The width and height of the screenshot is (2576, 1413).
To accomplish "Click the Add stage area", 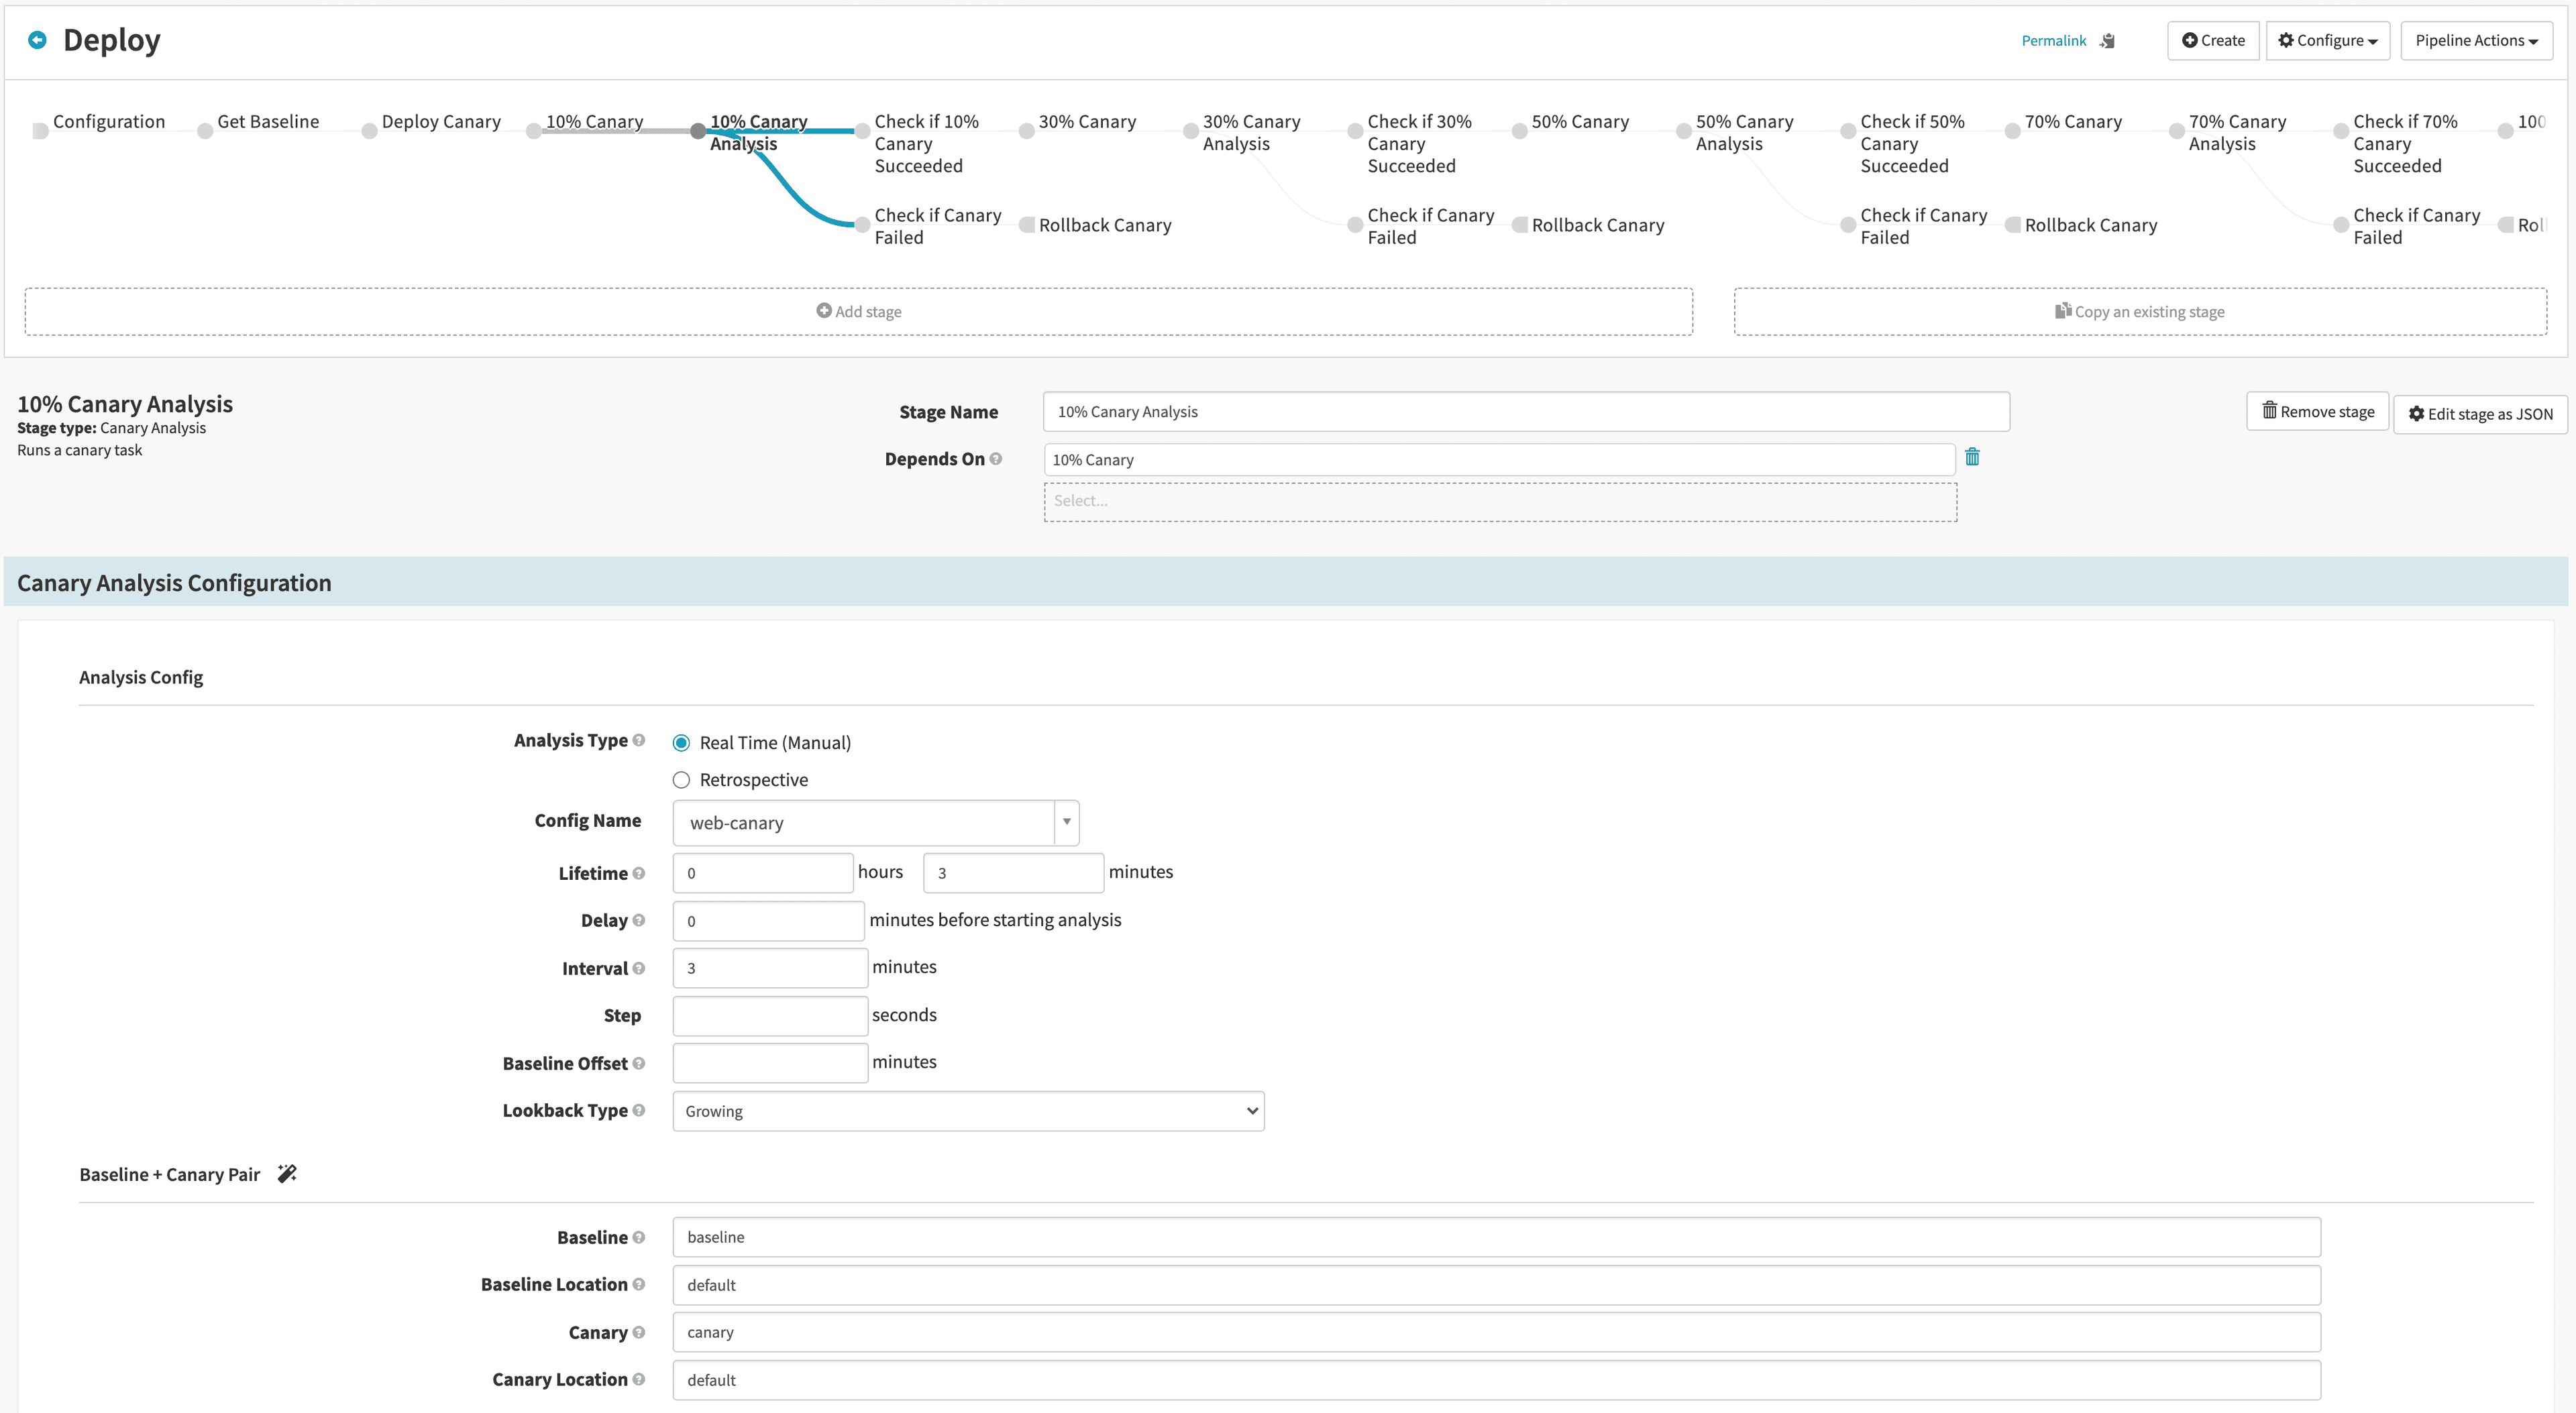I will click(858, 311).
